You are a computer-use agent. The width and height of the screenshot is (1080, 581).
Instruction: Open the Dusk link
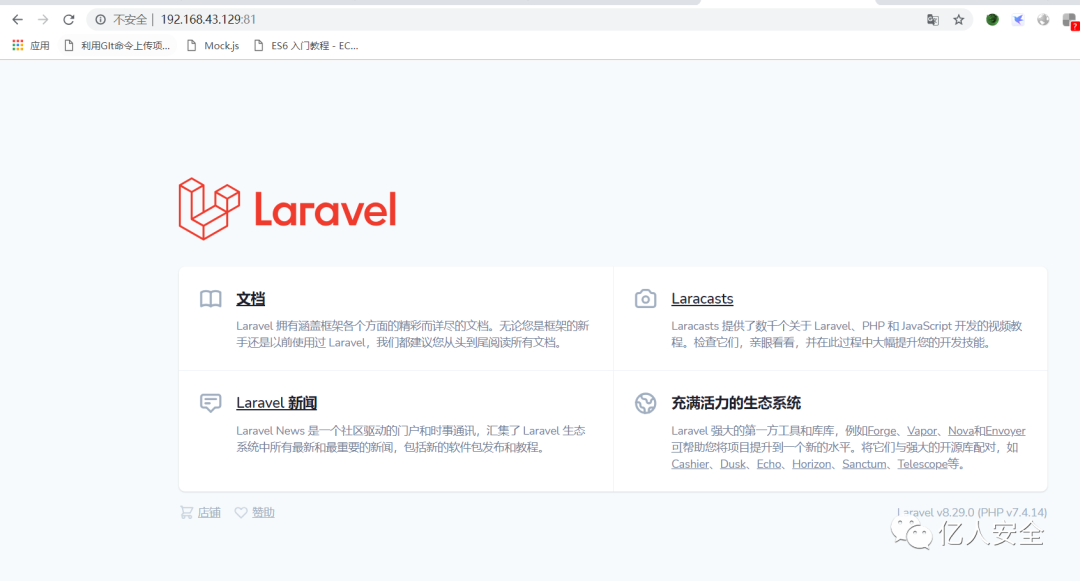733,464
